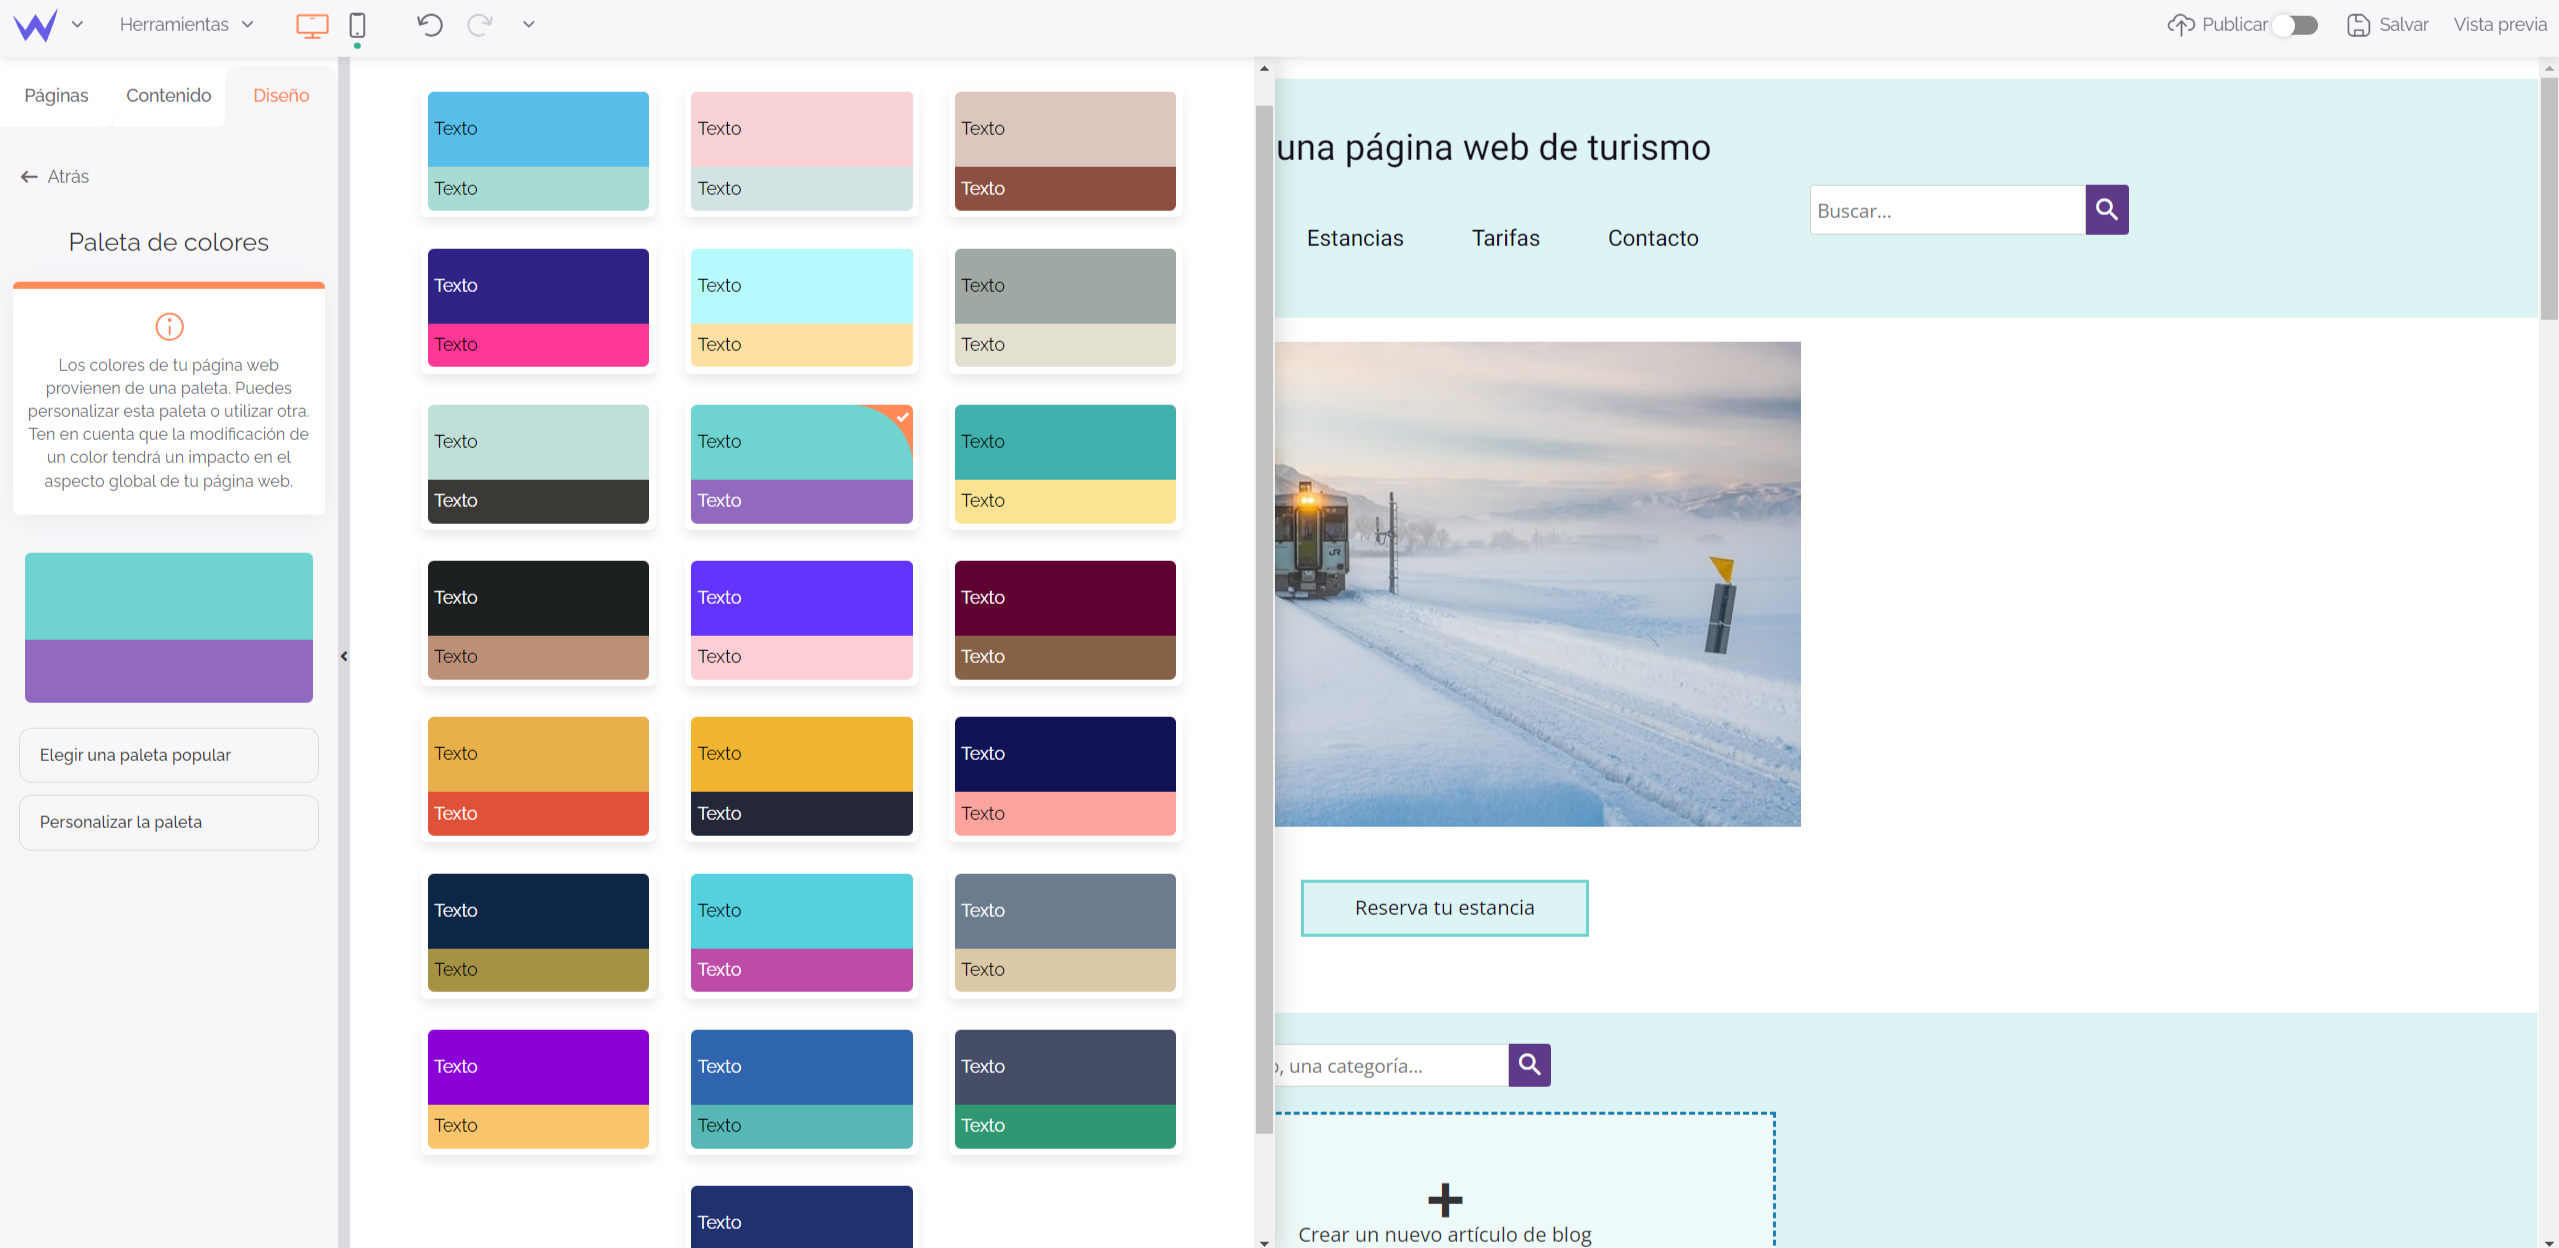This screenshot has height=1248, width=2559.
Task: Switch to mobile view icon
Action: tap(357, 25)
